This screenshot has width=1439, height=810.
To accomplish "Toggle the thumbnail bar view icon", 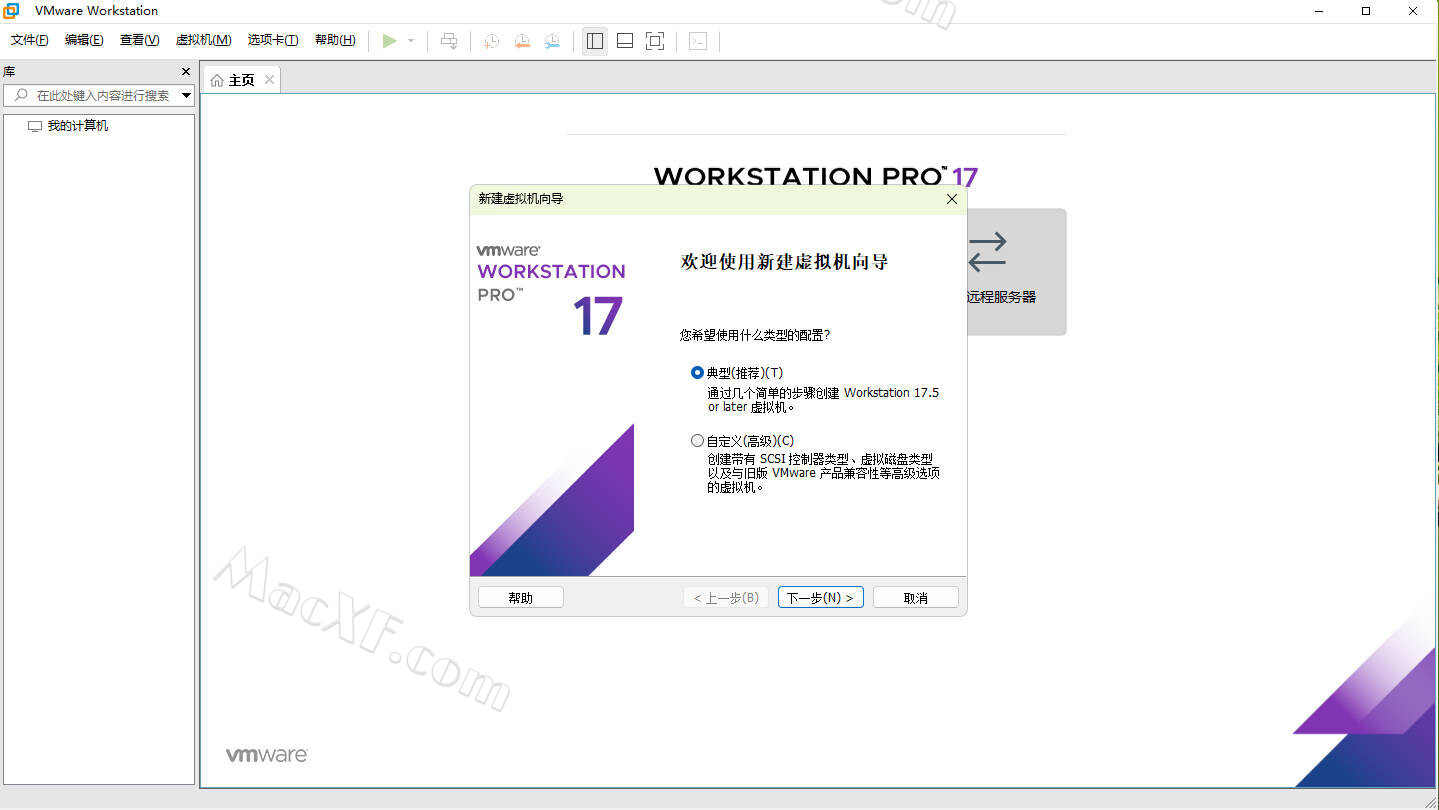I will coord(625,41).
